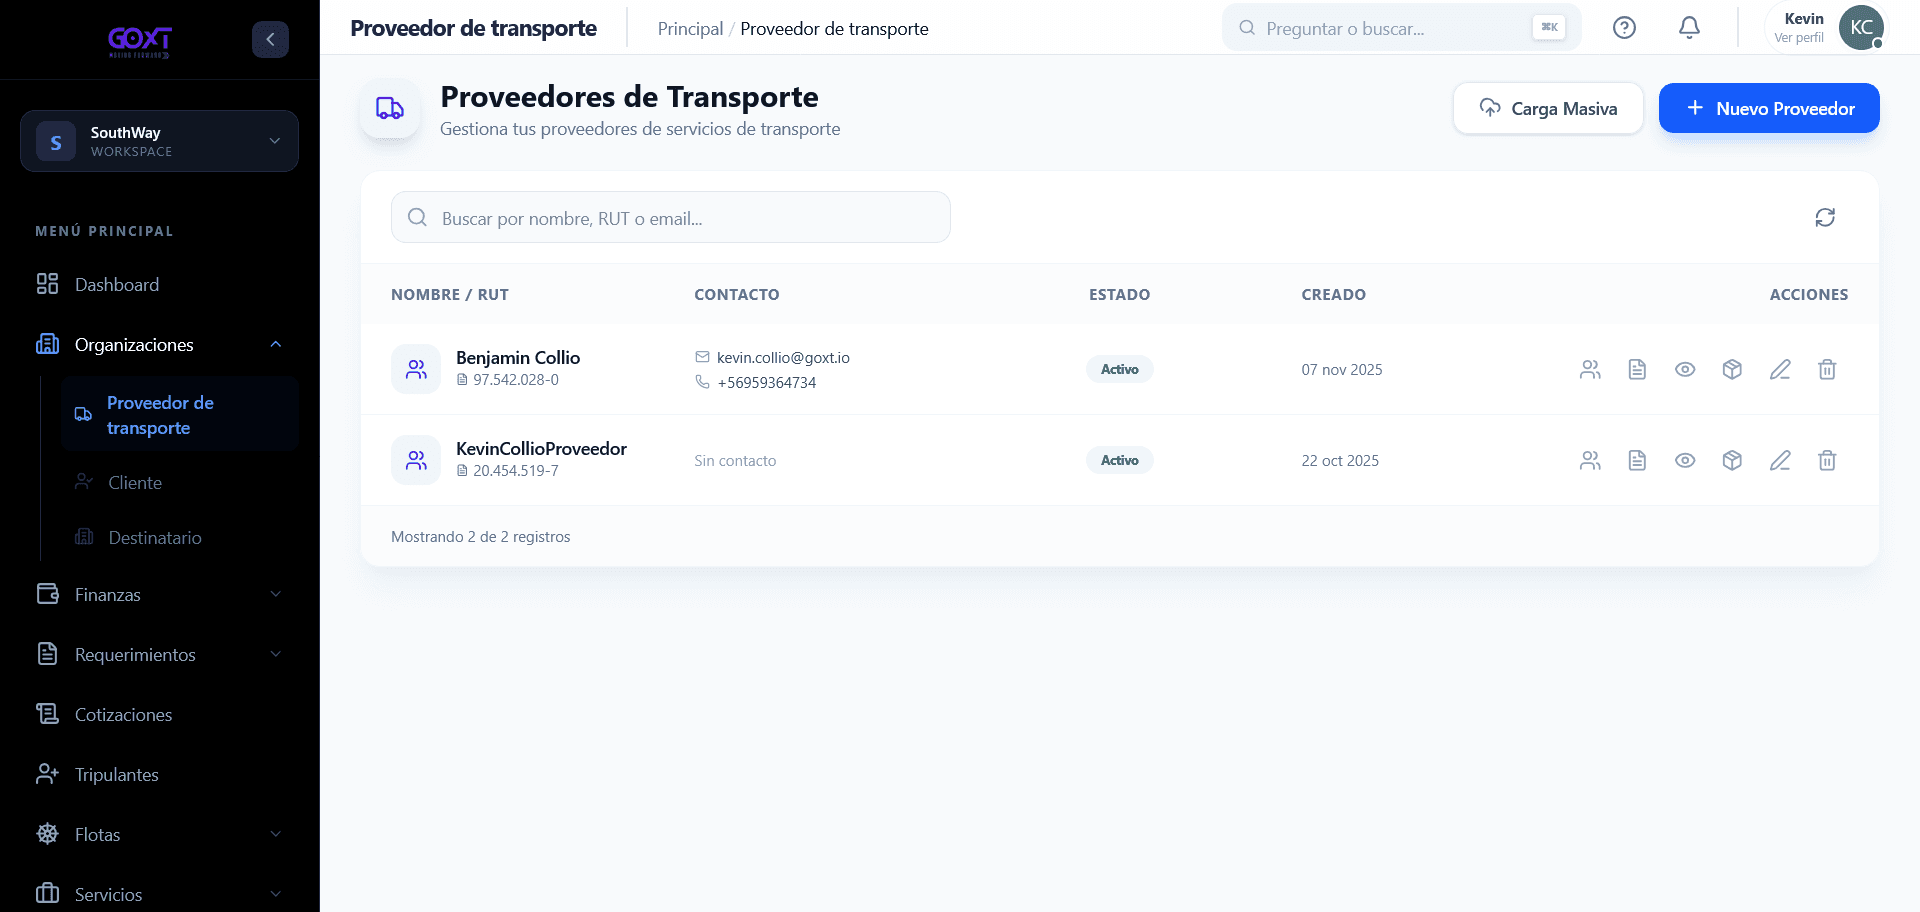
Task: View details of Benjamin Collio
Action: pyautogui.click(x=1685, y=370)
